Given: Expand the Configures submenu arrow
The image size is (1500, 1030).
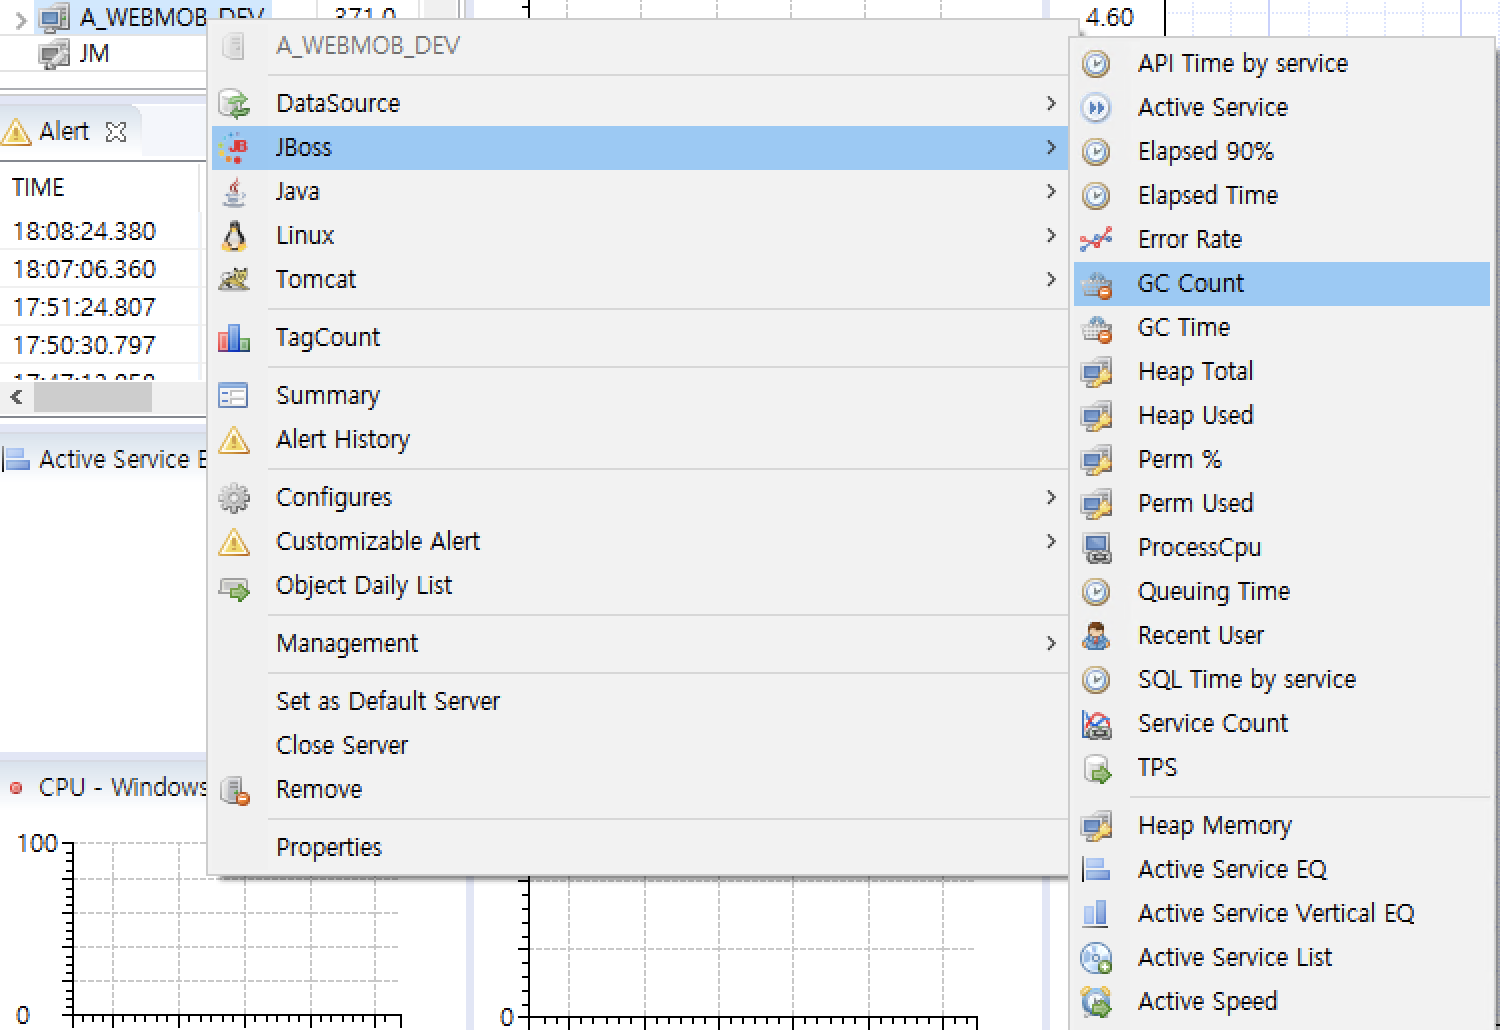Looking at the screenshot, I should (x=1050, y=497).
